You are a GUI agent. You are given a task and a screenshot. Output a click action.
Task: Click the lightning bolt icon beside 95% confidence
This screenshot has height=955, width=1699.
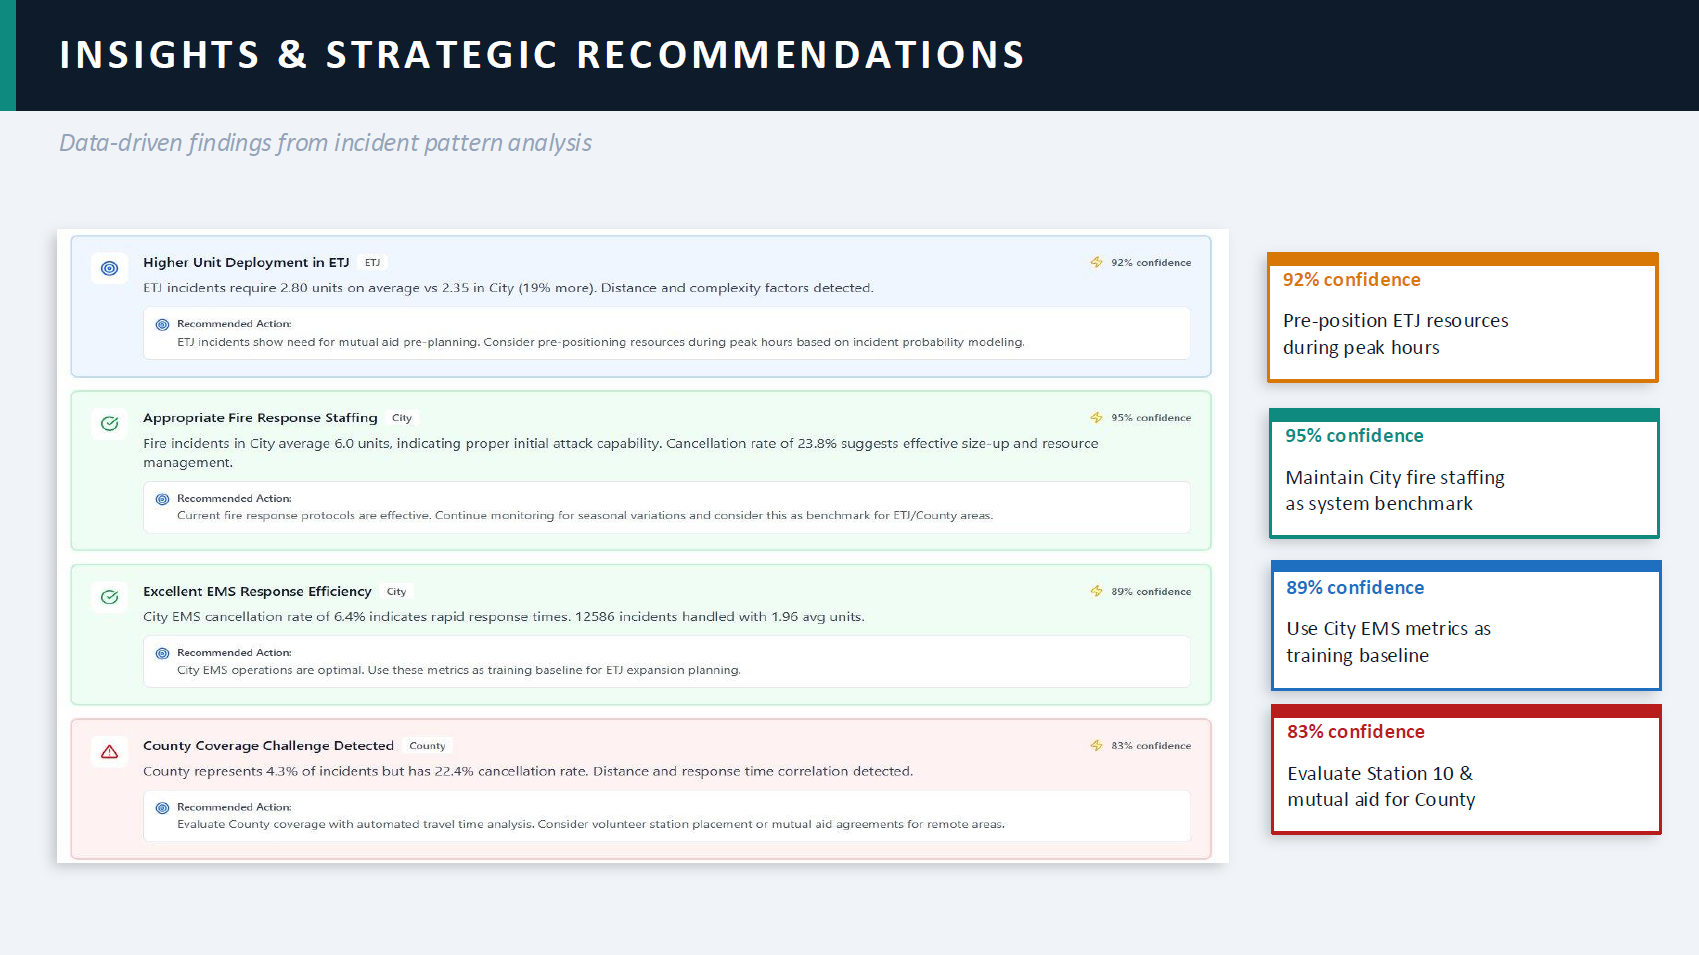tap(1096, 417)
